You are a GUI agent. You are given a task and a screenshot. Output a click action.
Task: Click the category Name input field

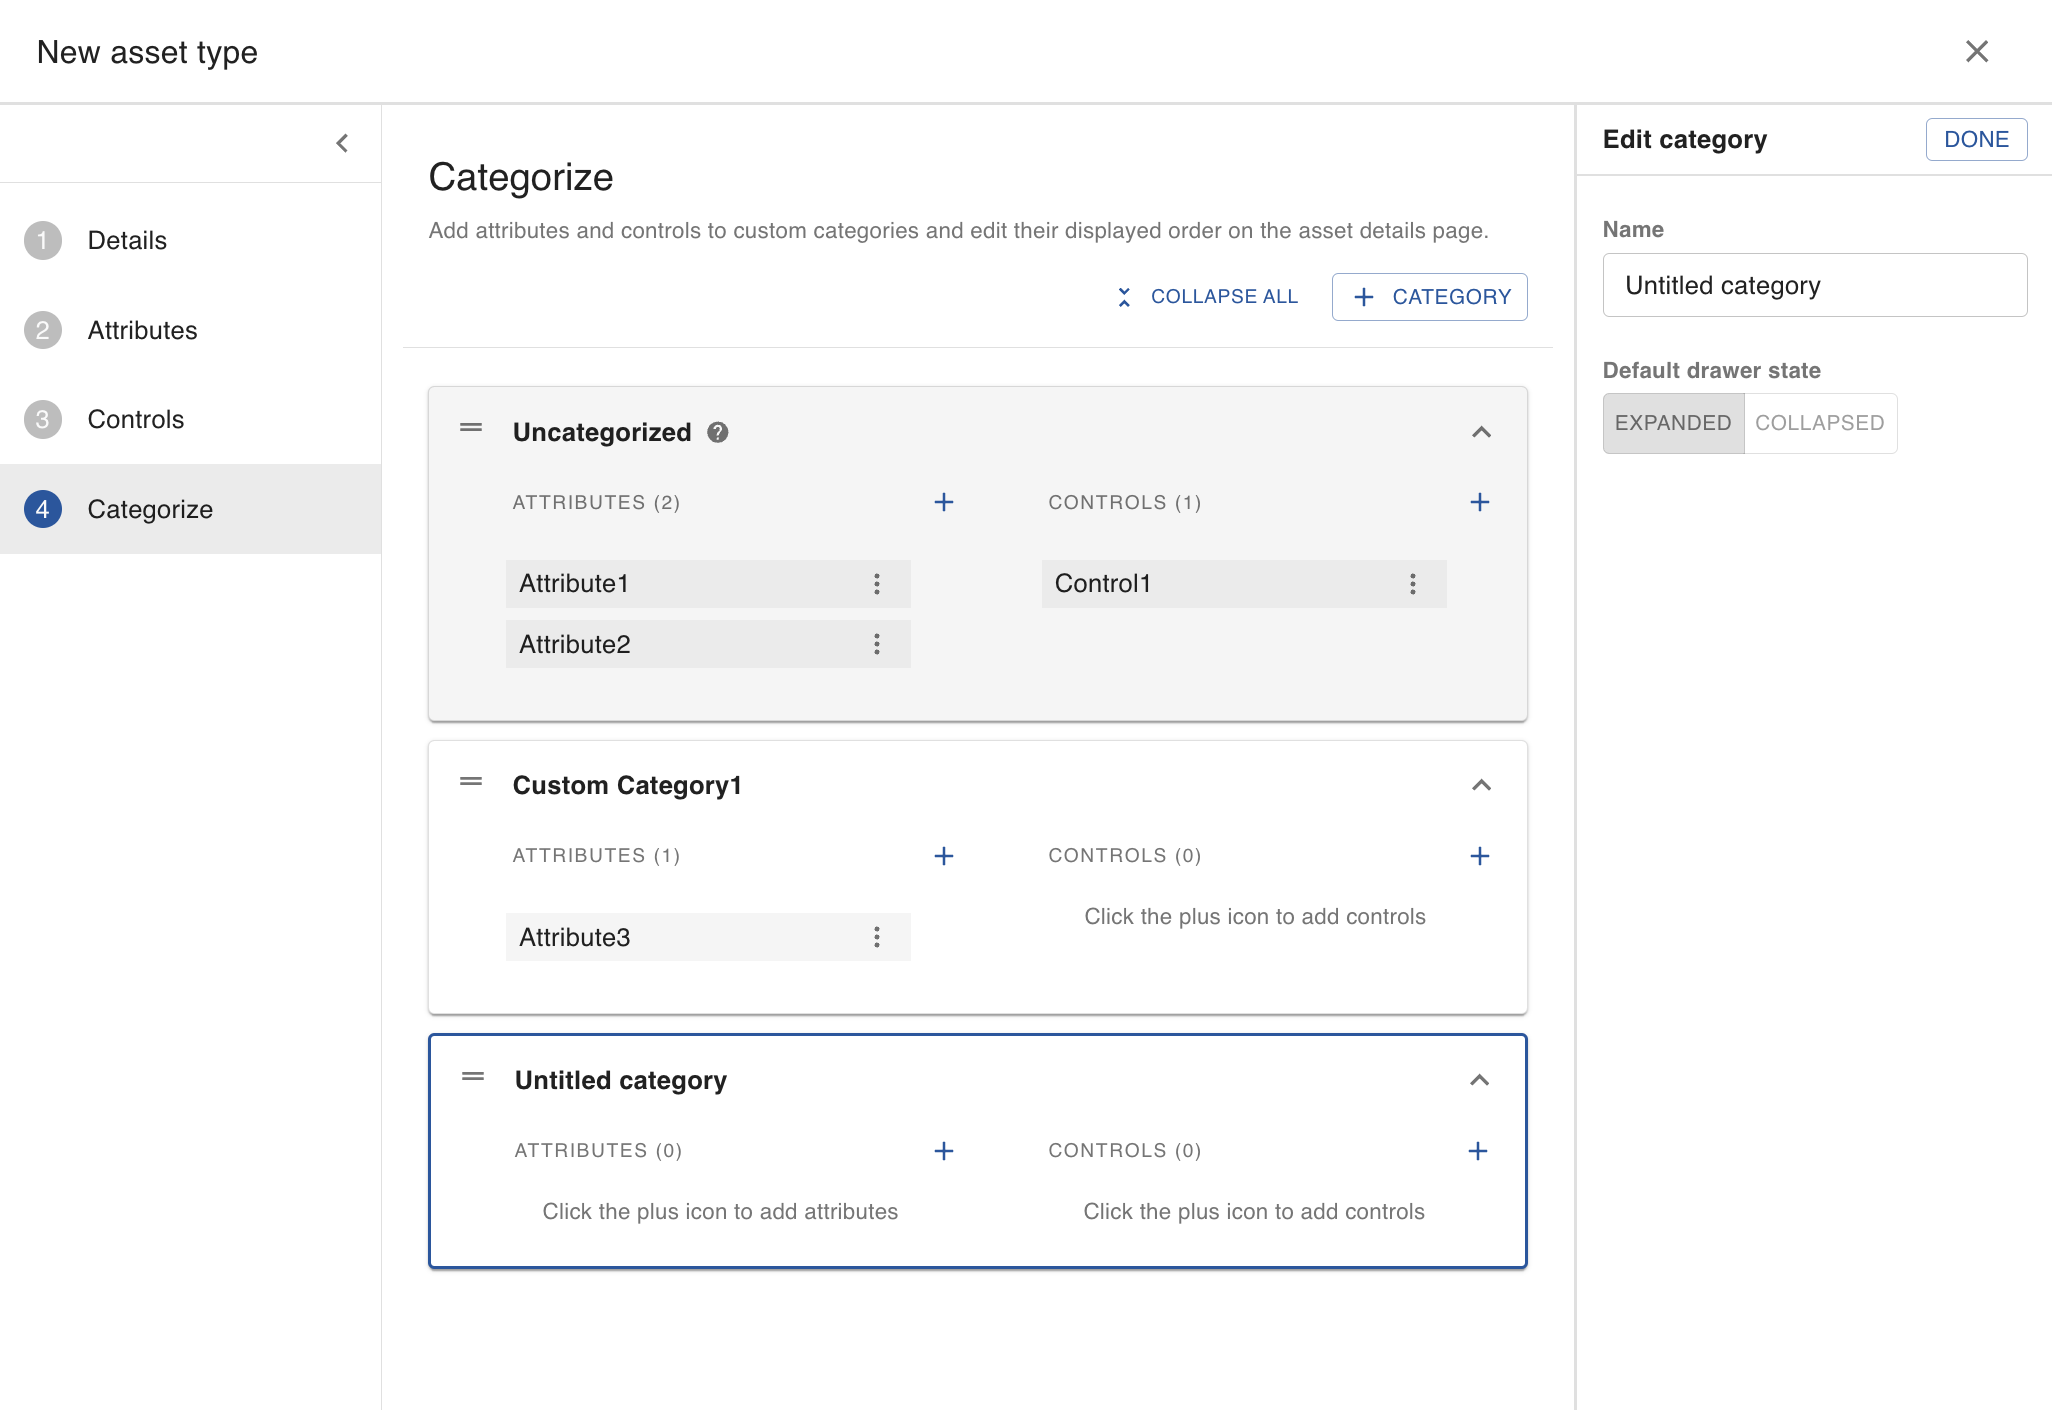point(1814,285)
